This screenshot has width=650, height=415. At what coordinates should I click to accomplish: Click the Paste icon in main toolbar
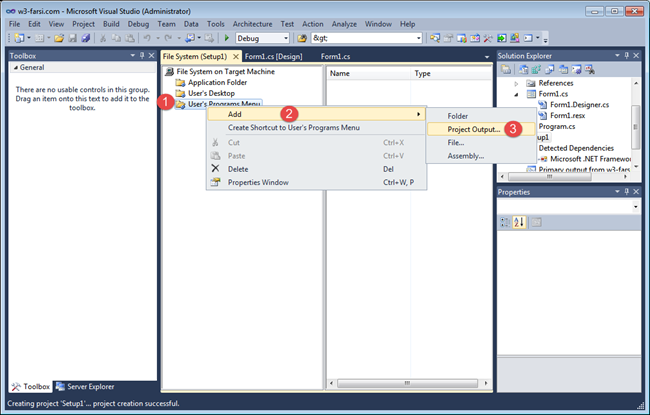click(x=130, y=38)
